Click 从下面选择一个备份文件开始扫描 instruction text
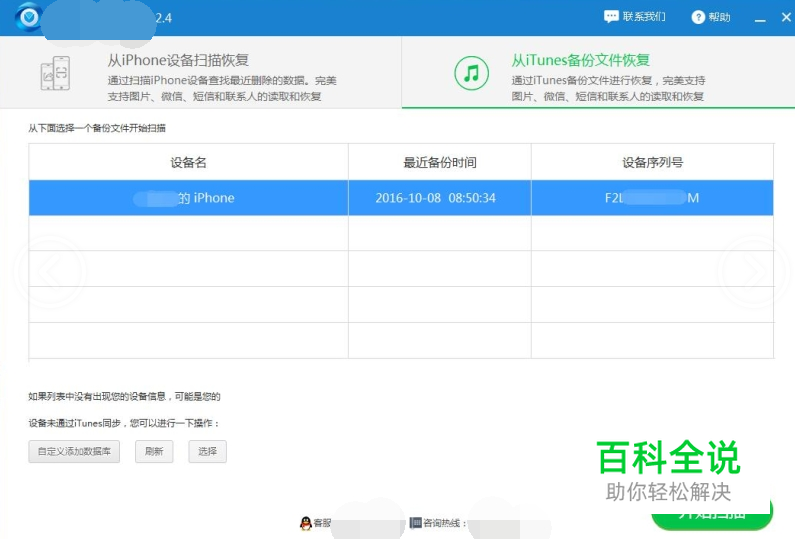The width and height of the screenshot is (795, 539). (x=97, y=128)
